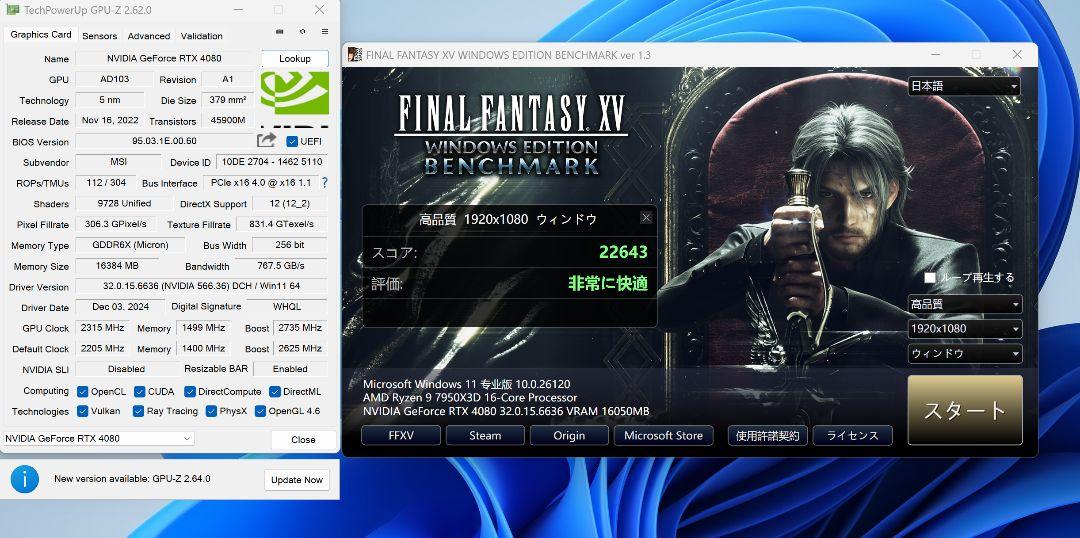Toggle the Vulkan checkbox
Image resolution: width=1080 pixels, height=538 pixels.
pos(83,411)
